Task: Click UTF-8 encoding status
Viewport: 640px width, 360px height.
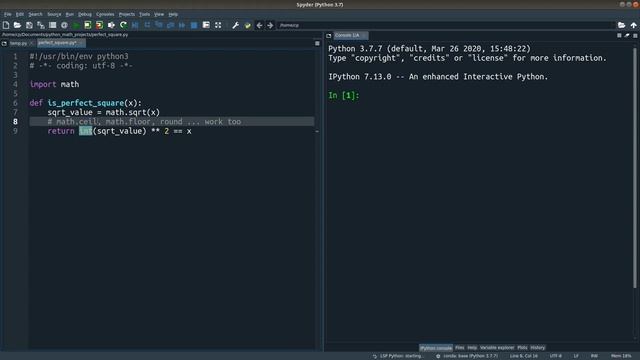Action: (x=556, y=356)
